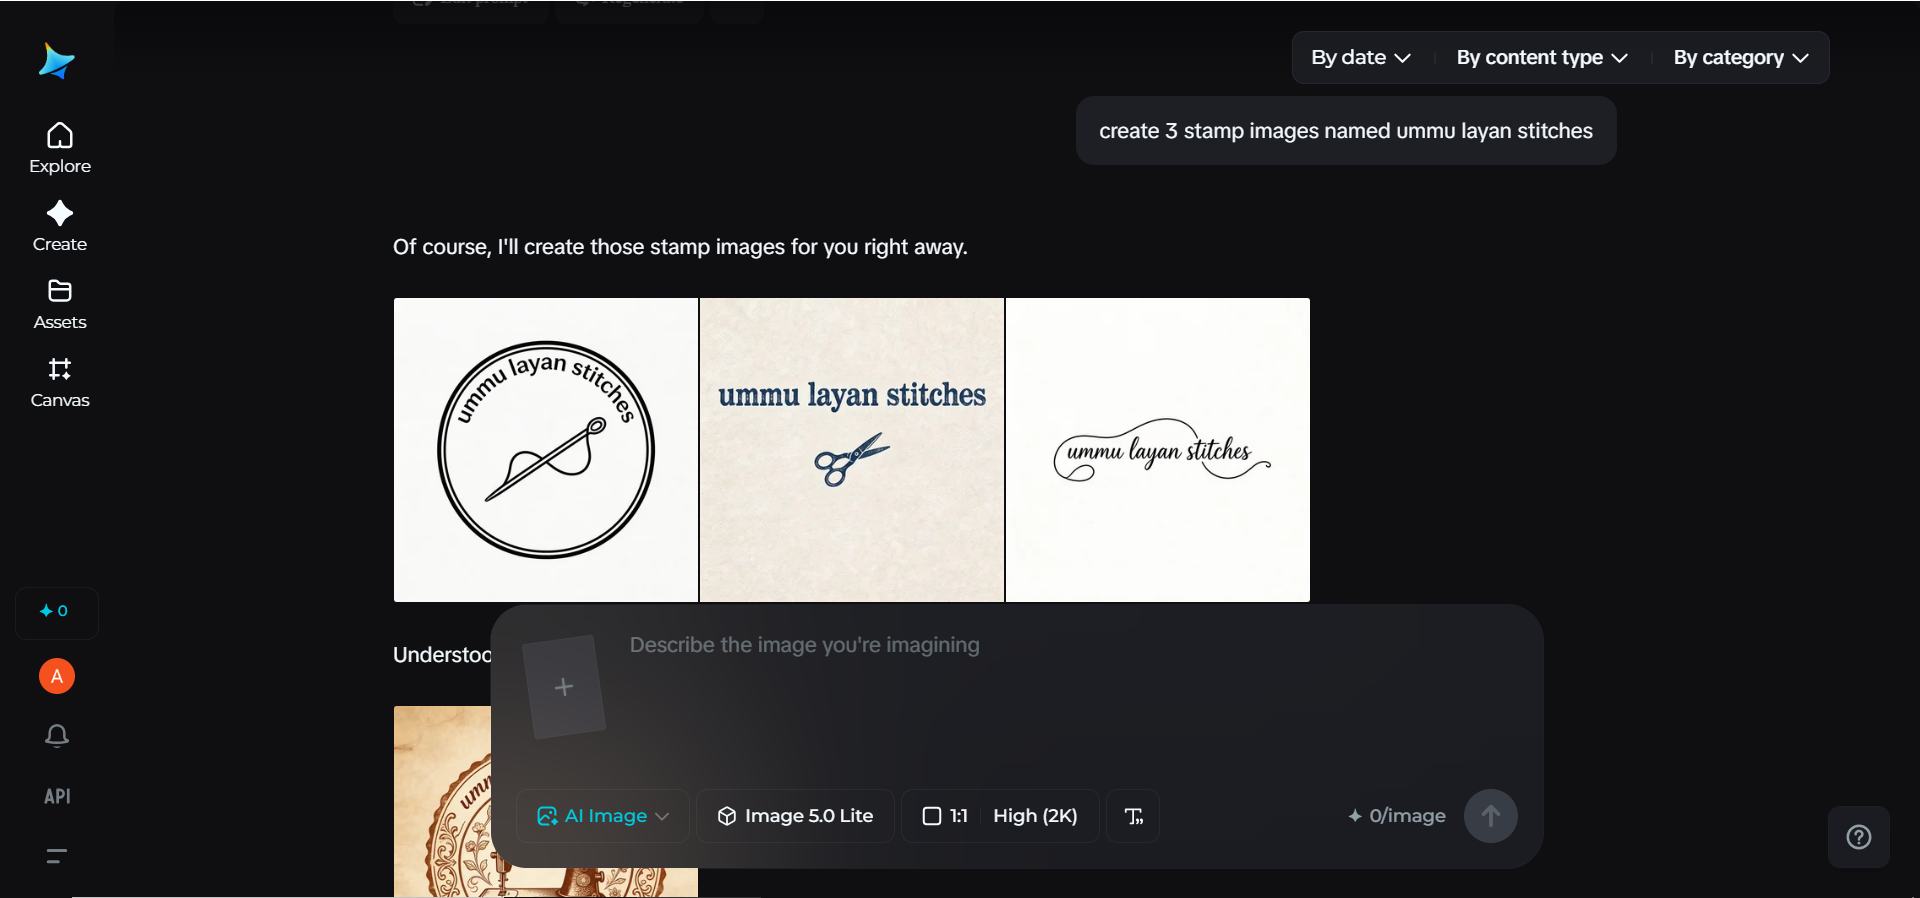The height and width of the screenshot is (898, 1920).
Task: Open the scissors stamp image
Action: (x=852, y=450)
